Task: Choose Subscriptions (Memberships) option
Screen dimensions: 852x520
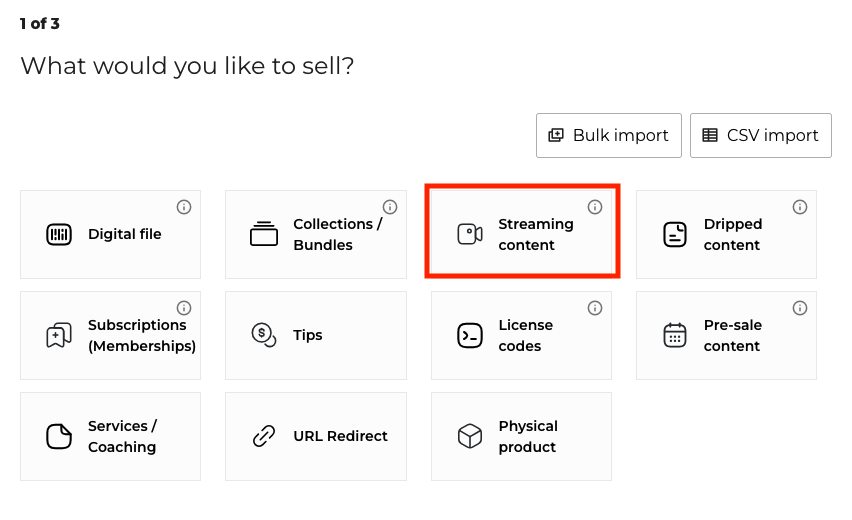Action: (110, 336)
